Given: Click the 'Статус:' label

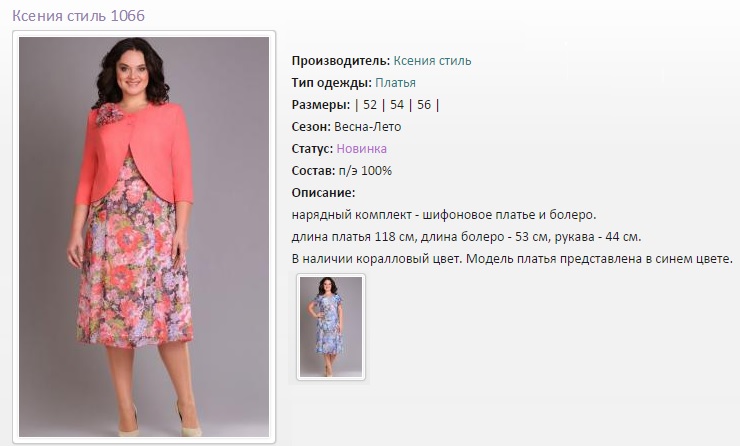Looking at the screenshot, I should pyautogui.click(x=312, y=149).
